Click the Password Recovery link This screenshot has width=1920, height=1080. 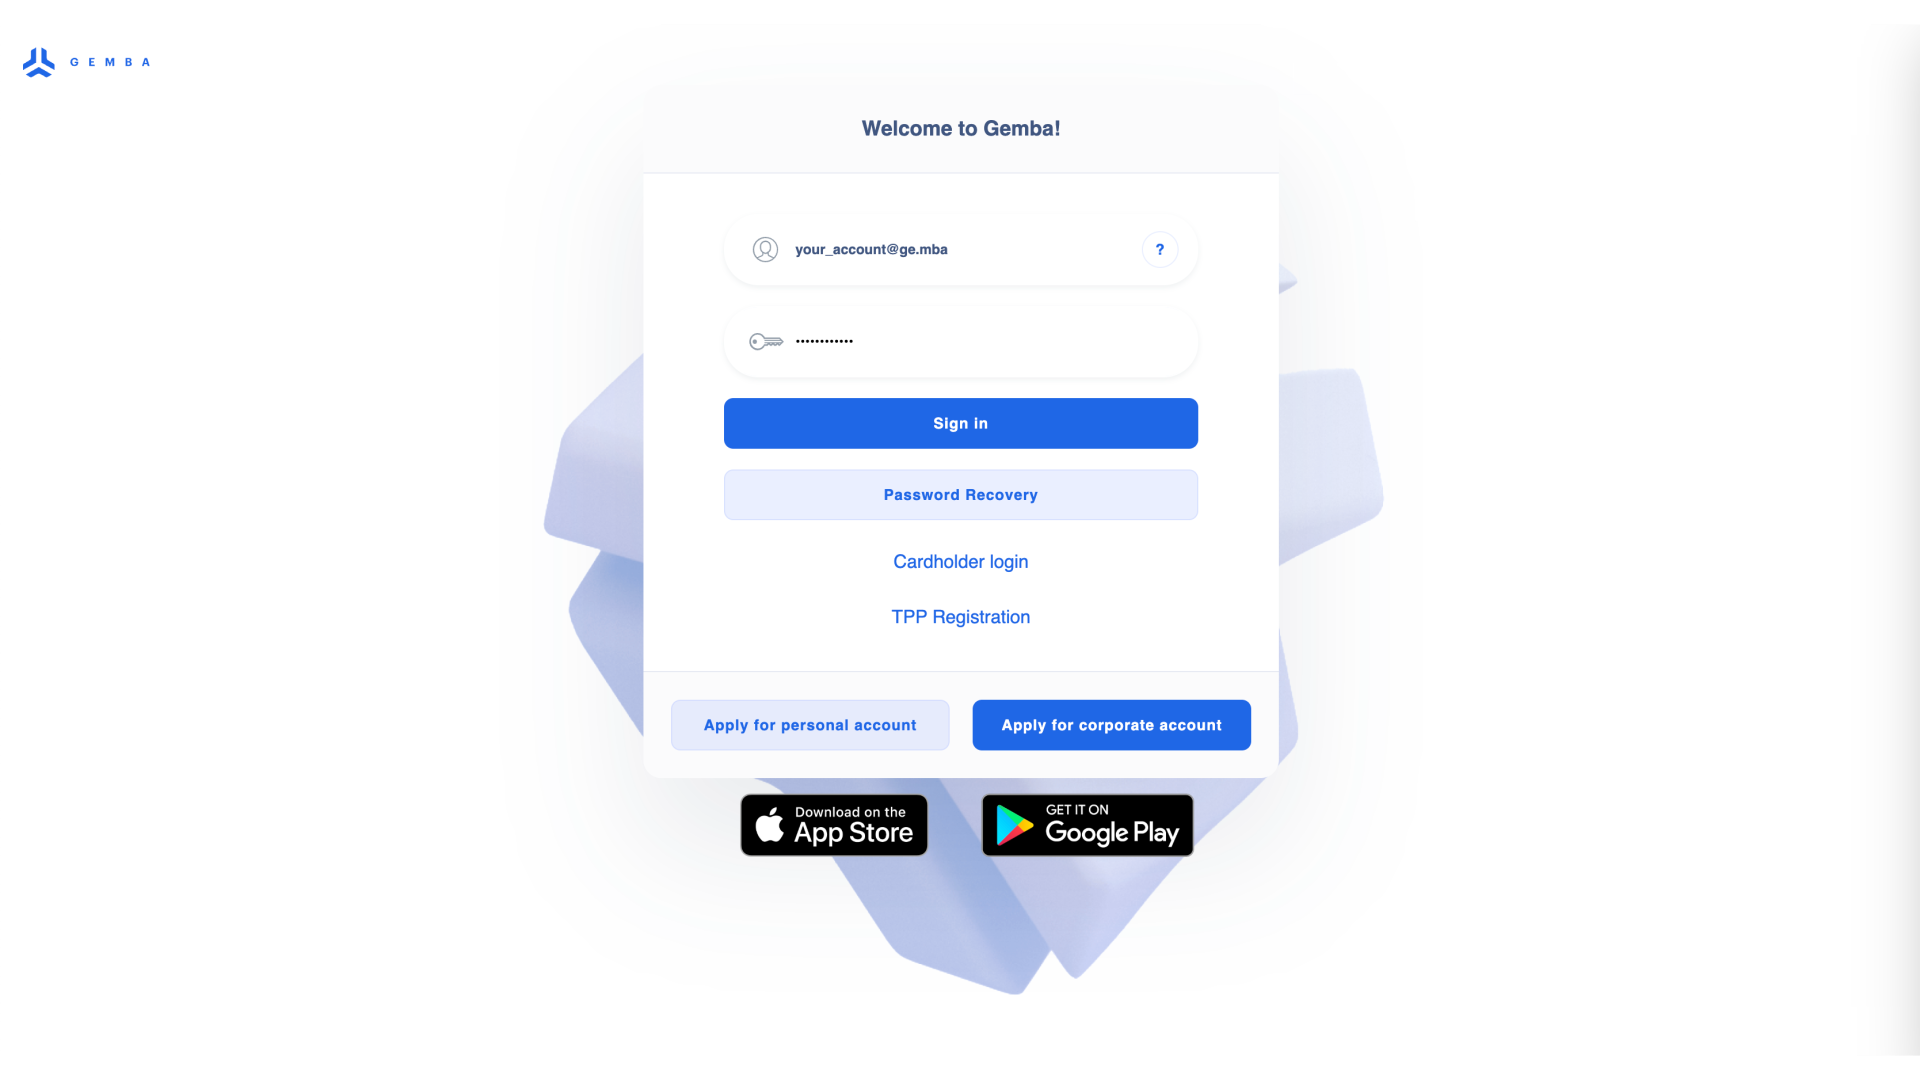point(960,495)
